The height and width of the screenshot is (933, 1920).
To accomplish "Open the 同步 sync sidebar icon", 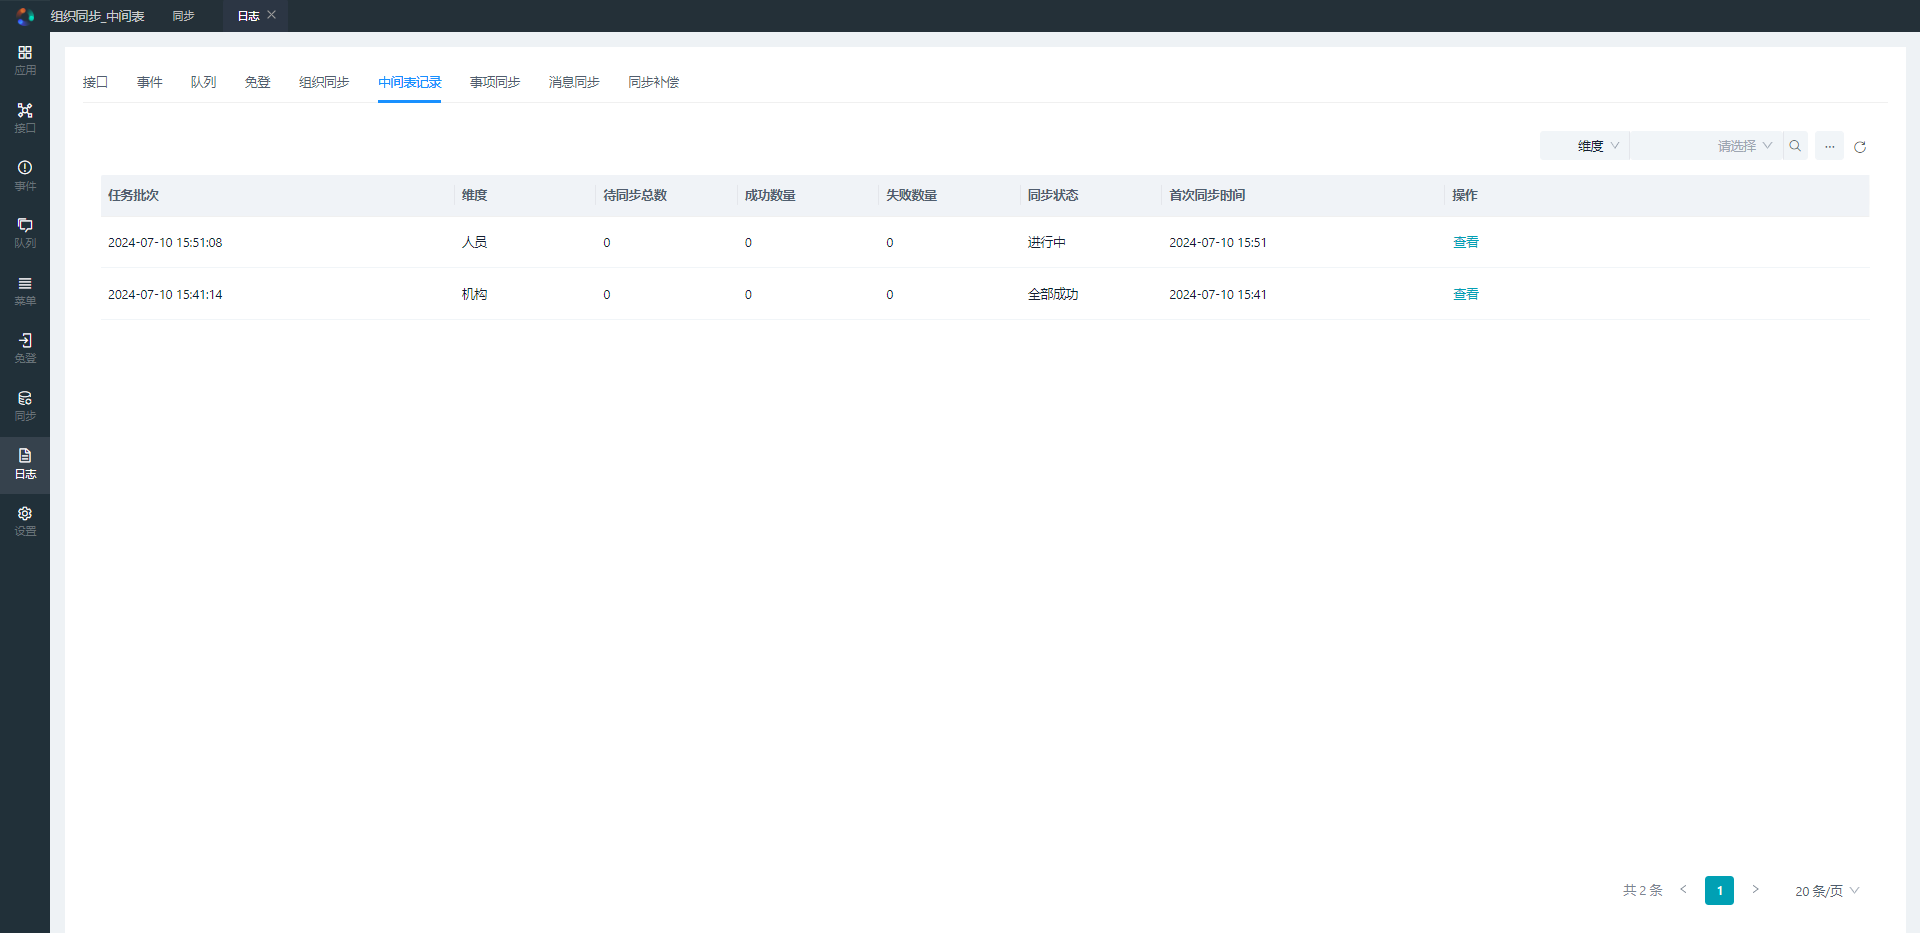I will click(x=25, y=405).
